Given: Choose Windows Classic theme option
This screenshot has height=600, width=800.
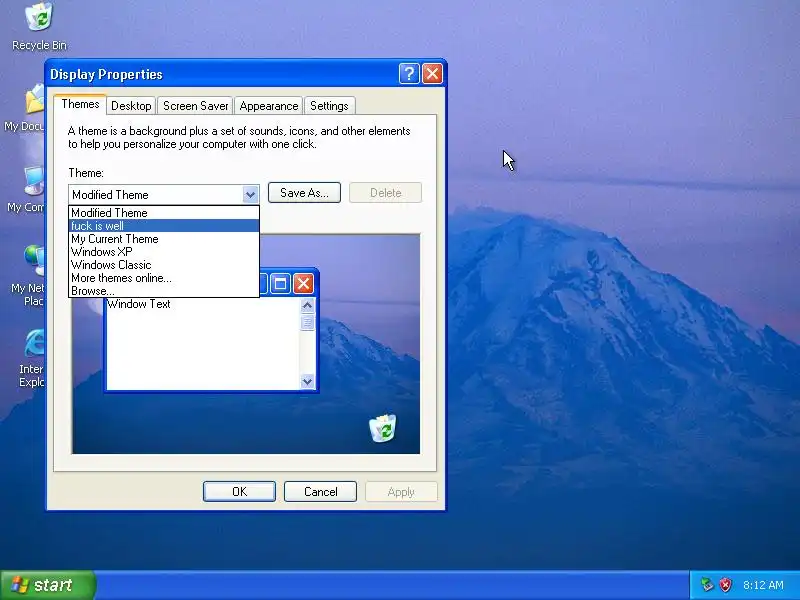Looking at the screenshot, I should 164,265.
